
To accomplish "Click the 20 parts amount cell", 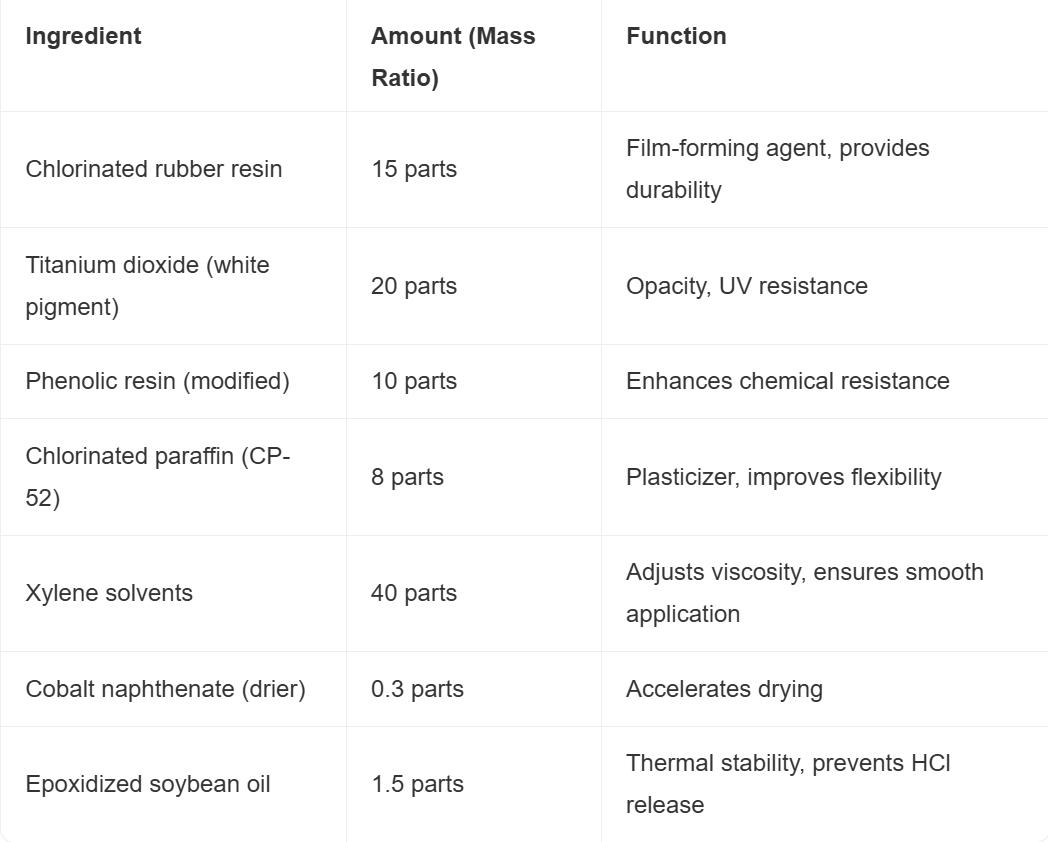I will (414, 286).
